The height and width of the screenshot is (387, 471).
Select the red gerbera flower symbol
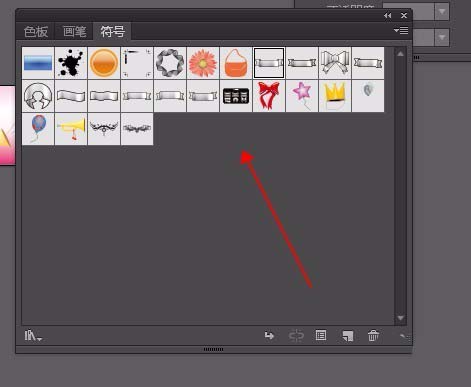[x=203, y=63]
